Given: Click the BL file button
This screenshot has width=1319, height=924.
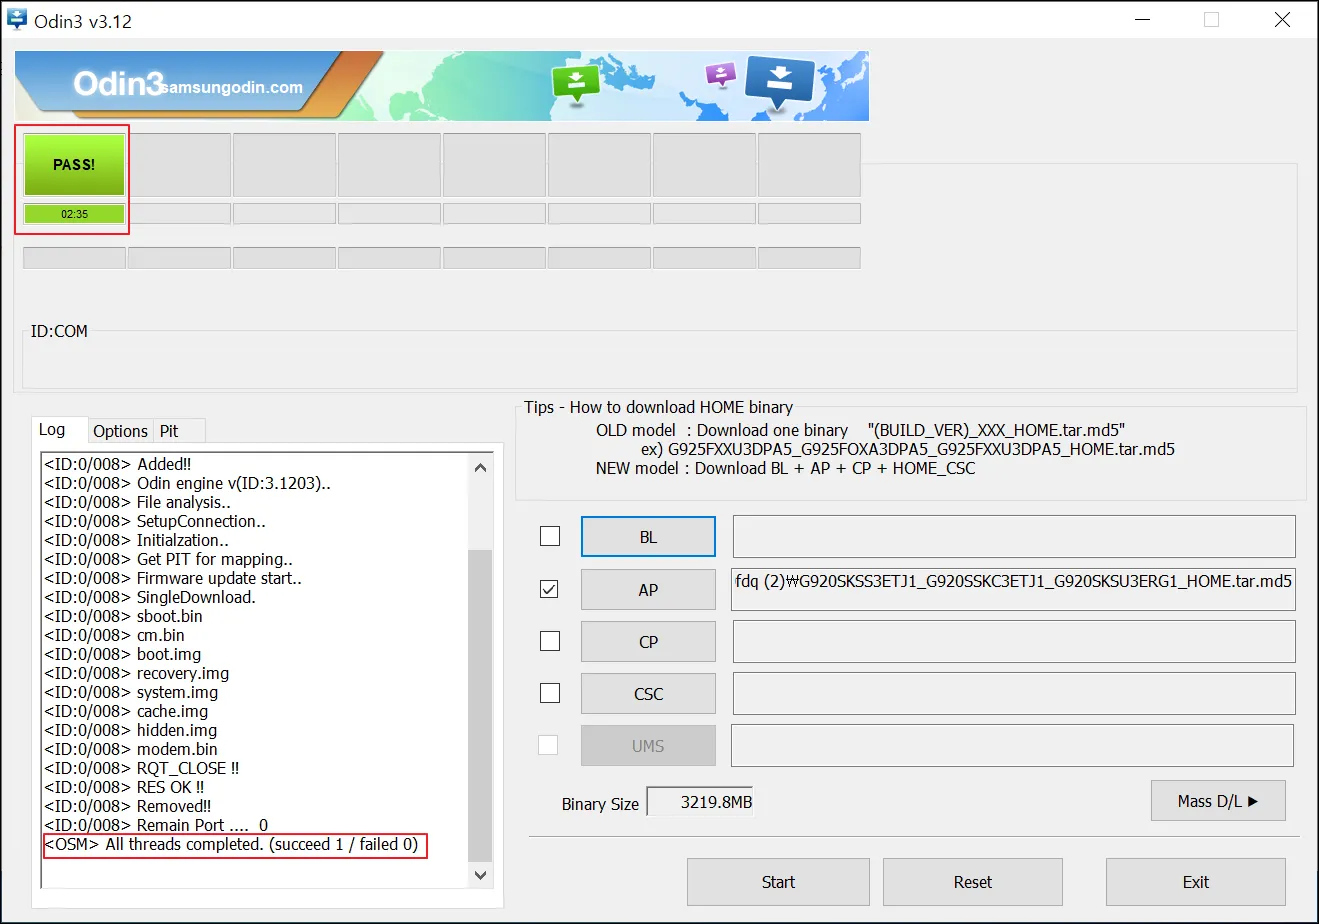Looking at the screenshot, I should click(x=648, y=537).
